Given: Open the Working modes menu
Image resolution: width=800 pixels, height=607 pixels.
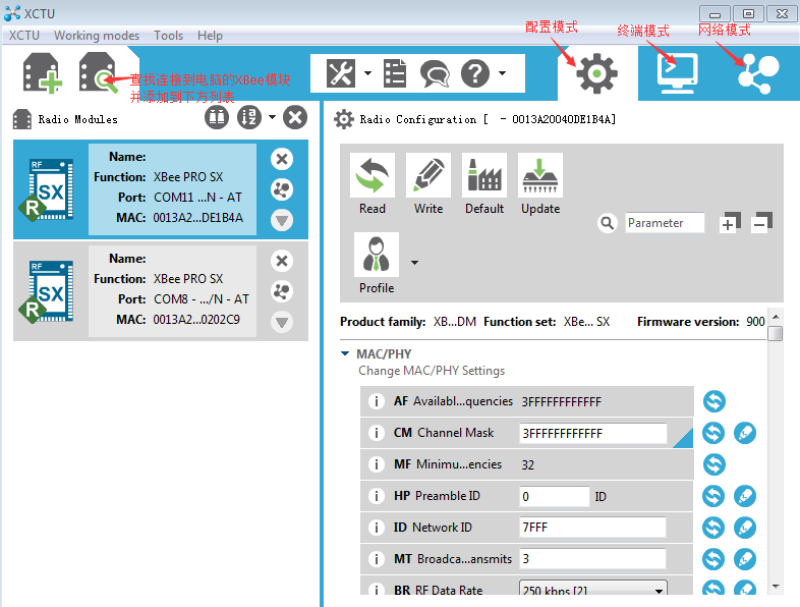Looking at the screenshot, I should [x=96, y=36].
